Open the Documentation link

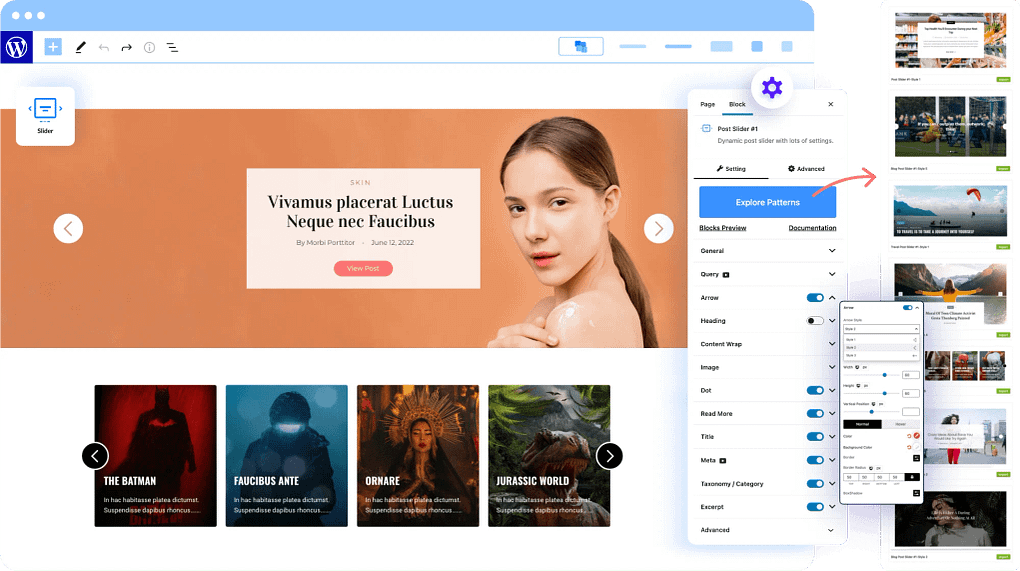(812, 228)
